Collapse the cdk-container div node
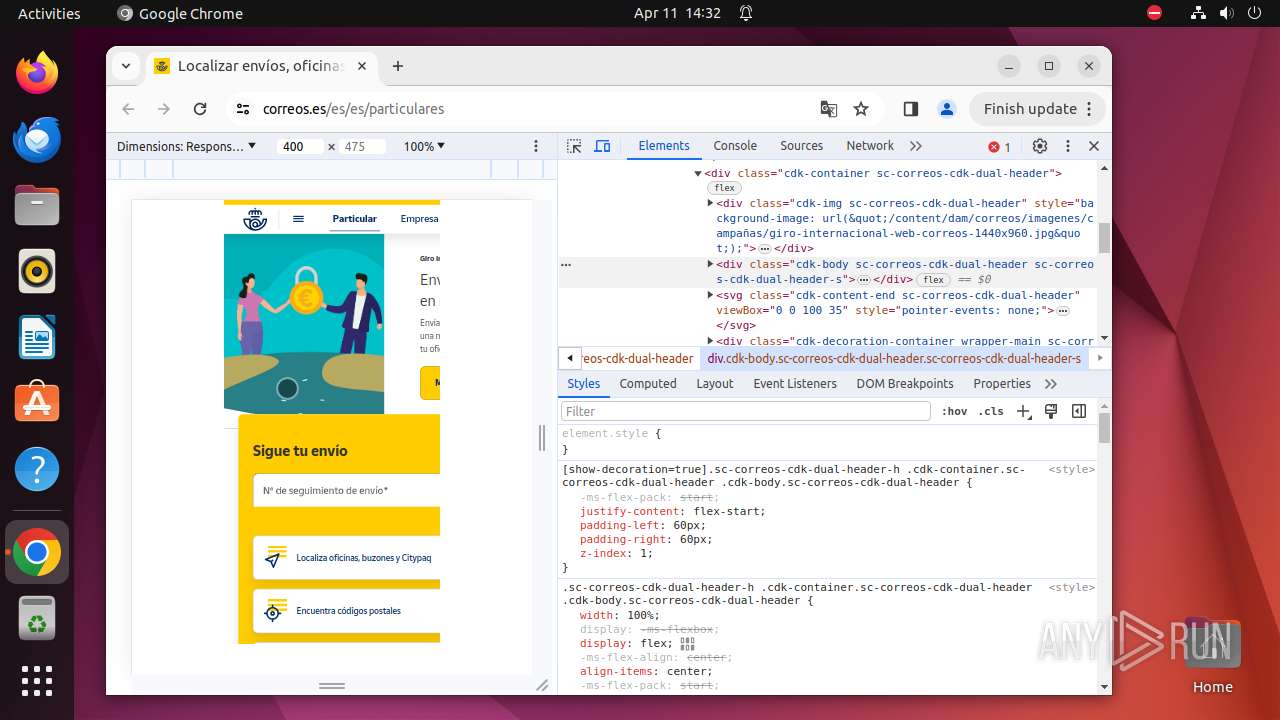 point(698,174)
